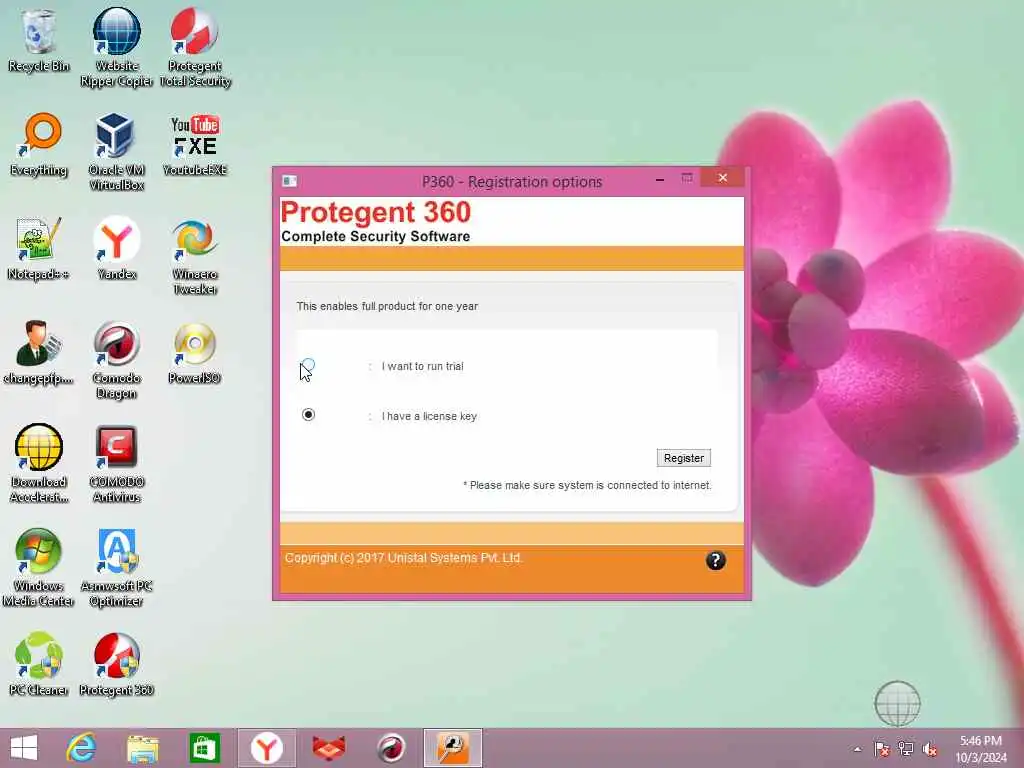Open the taskbar clock showing 5:46 PM
The image size is (1024, 768).
[981, 749]
